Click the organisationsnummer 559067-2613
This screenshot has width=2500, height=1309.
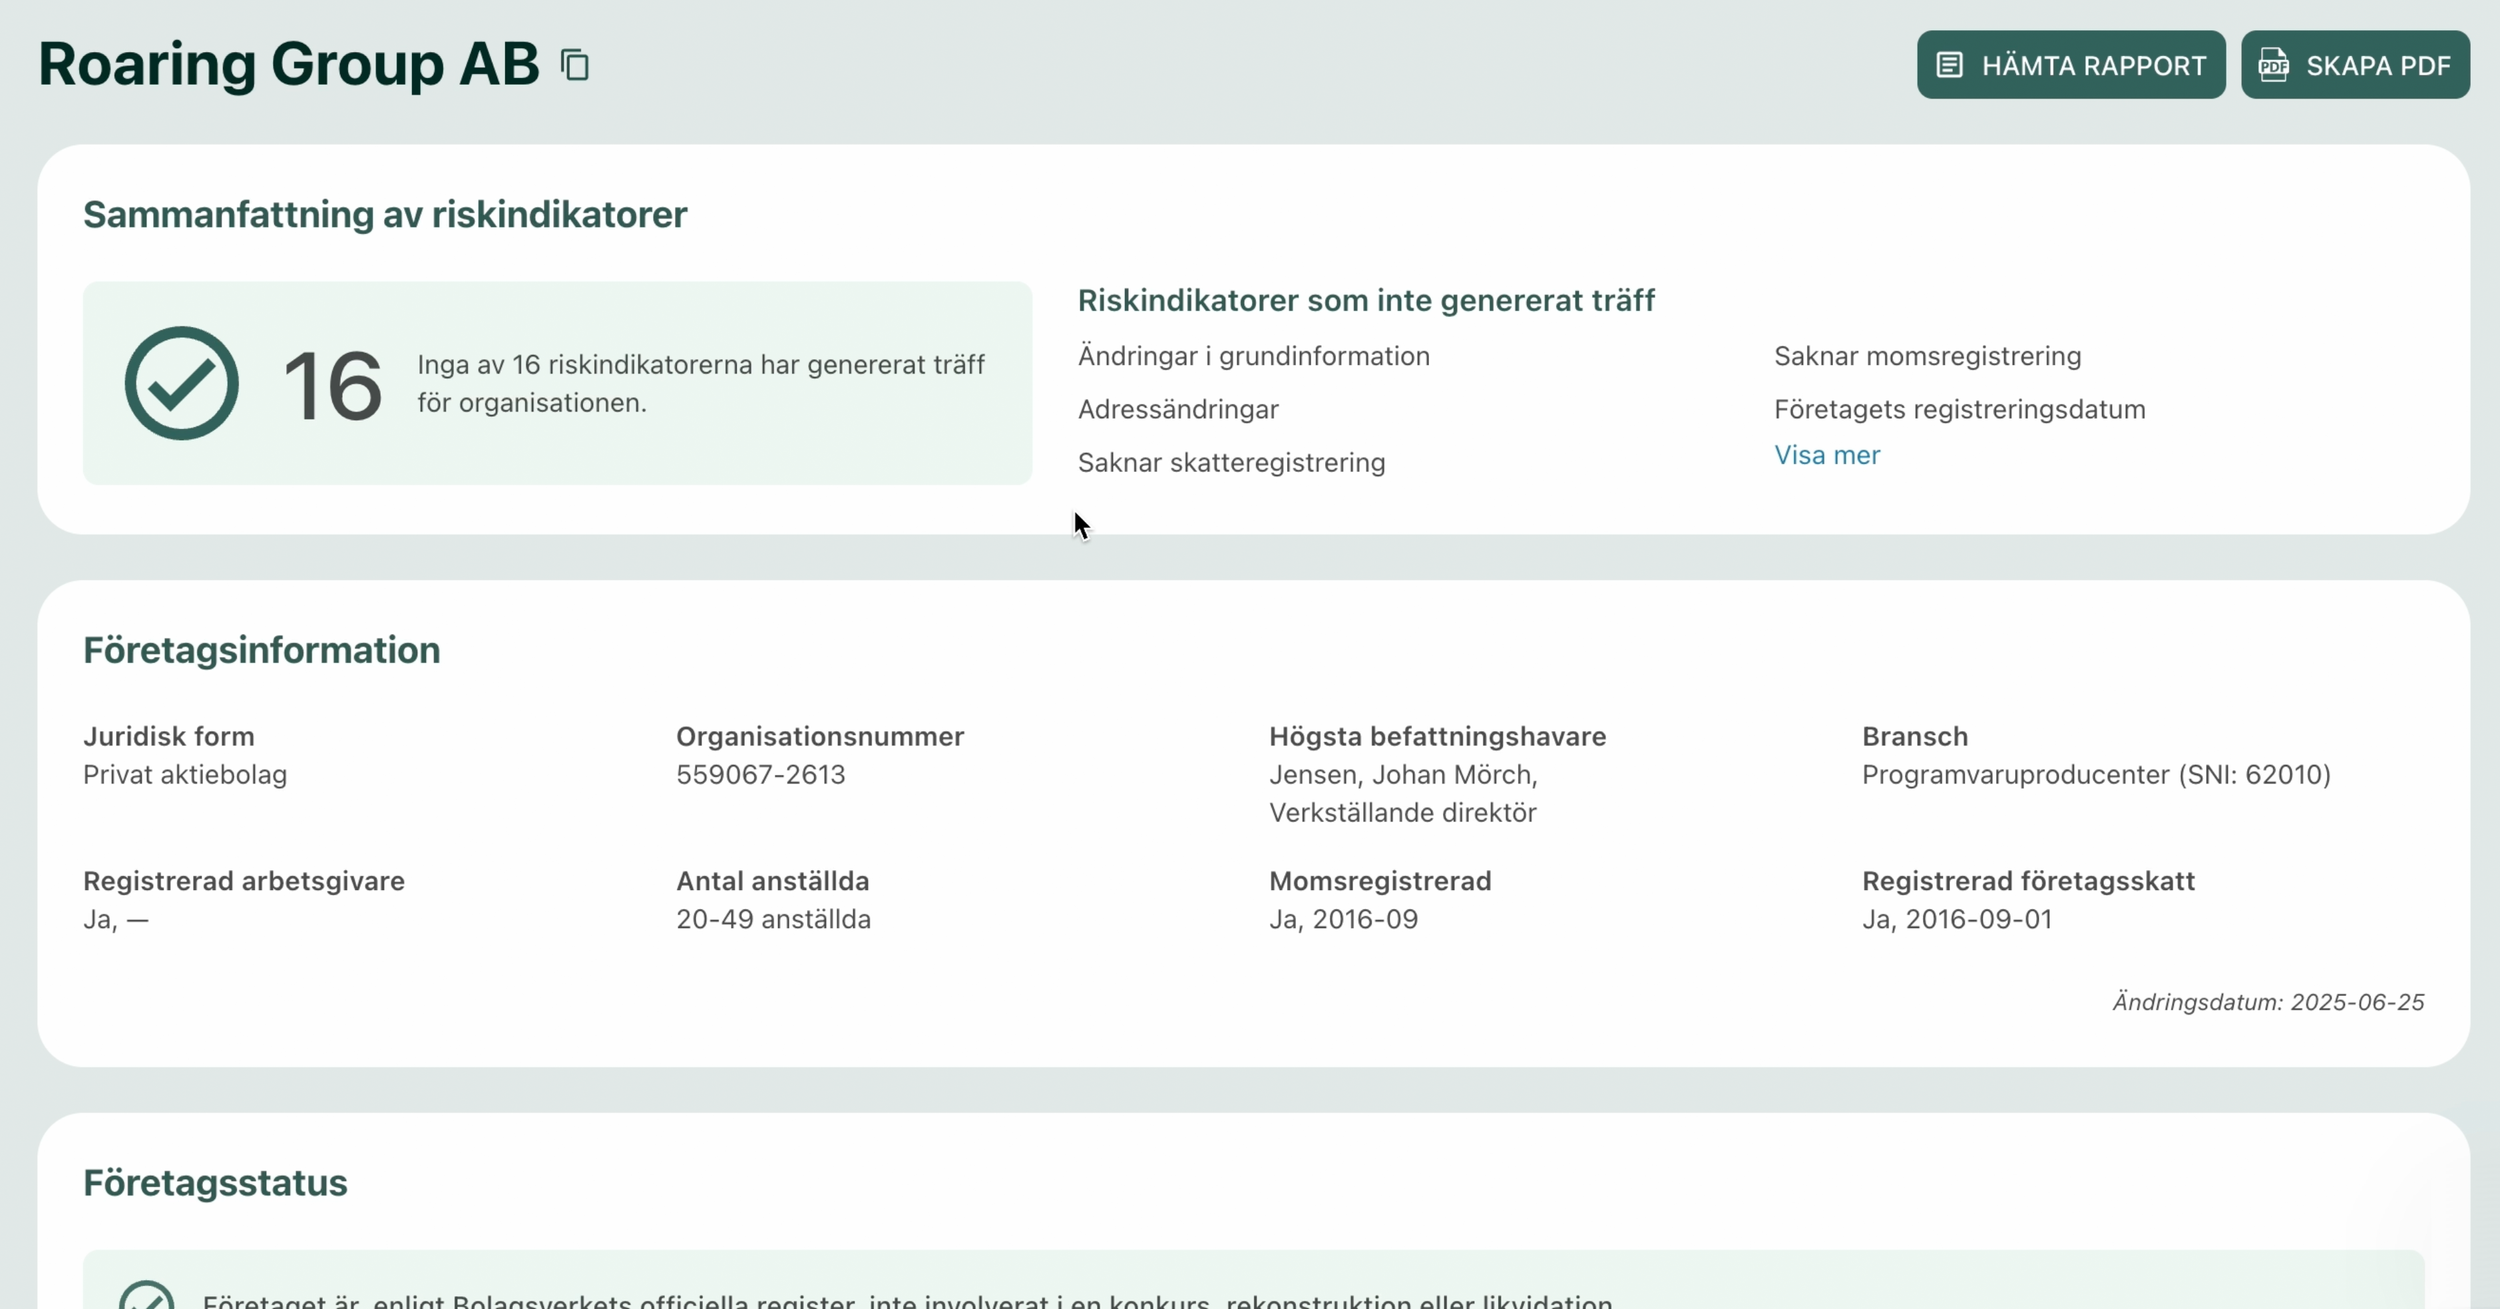760,774
